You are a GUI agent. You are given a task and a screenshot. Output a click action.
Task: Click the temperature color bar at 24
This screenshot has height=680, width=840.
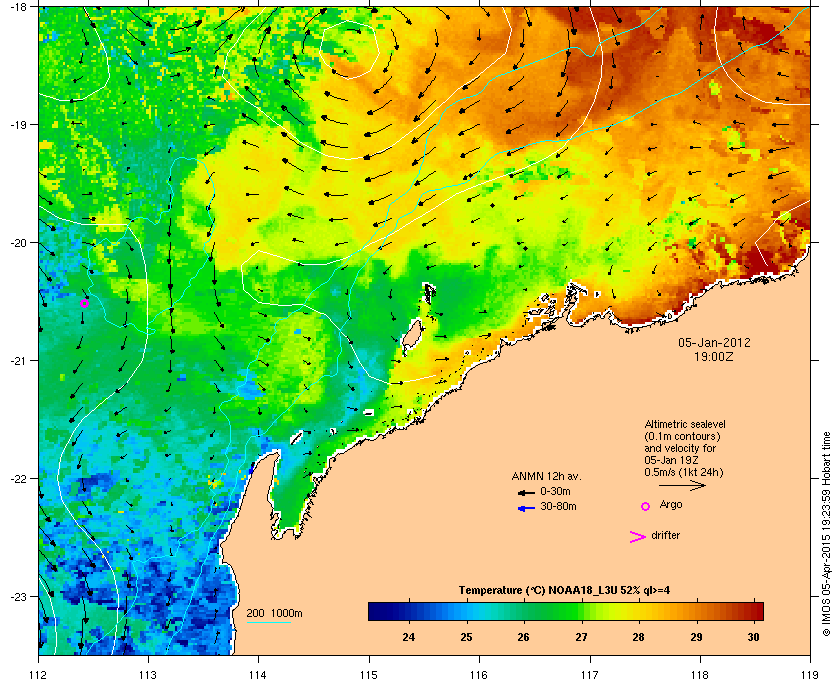point(409,611)
